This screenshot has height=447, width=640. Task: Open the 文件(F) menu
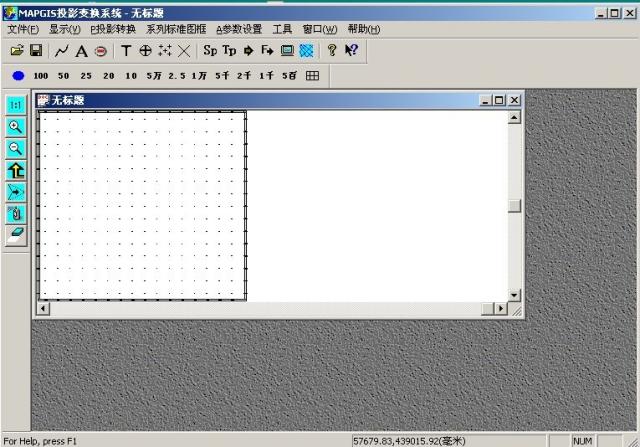(x=22, y=29)
